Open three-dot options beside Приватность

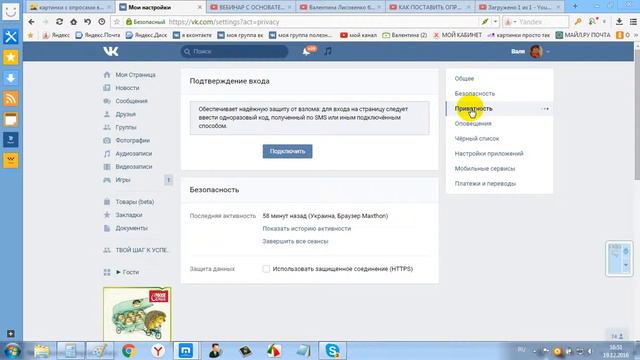pyautogui.click(x=545, y=109)
